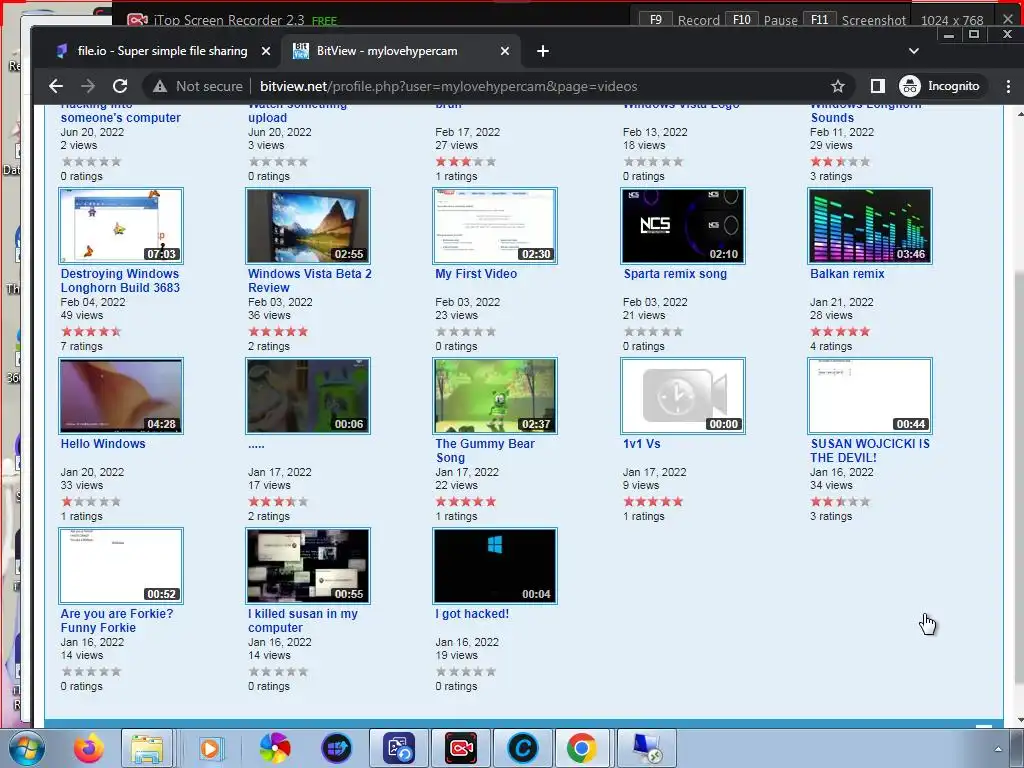Close the file.io tab
The height and width of the screenshot is (768, 1024).
[x=266, y=51]
